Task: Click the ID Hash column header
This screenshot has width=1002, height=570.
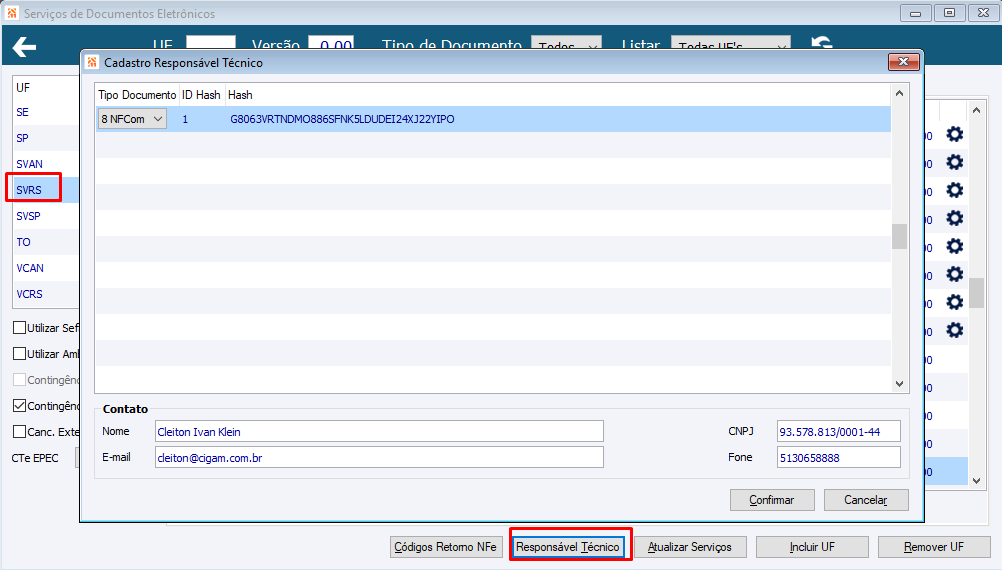Action: point(201,95)
